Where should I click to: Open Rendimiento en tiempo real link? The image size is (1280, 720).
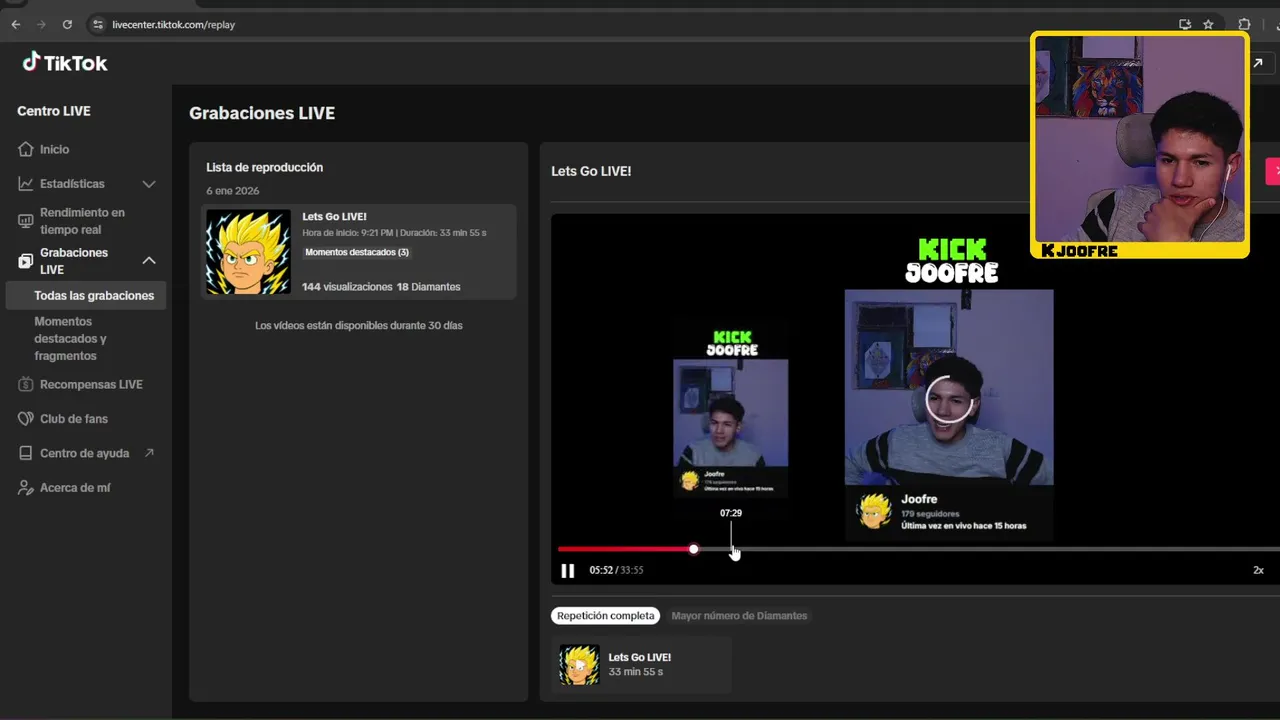pyautogui.click(x=82, y=221)
